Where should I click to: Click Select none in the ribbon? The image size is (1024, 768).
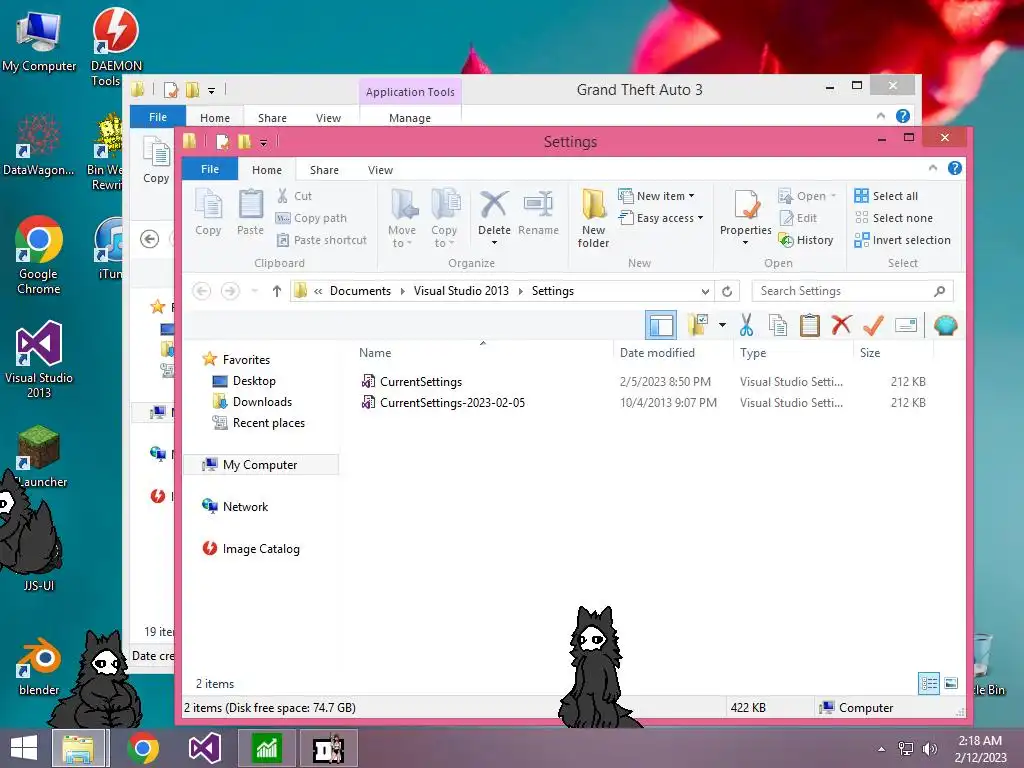[893, 218]
